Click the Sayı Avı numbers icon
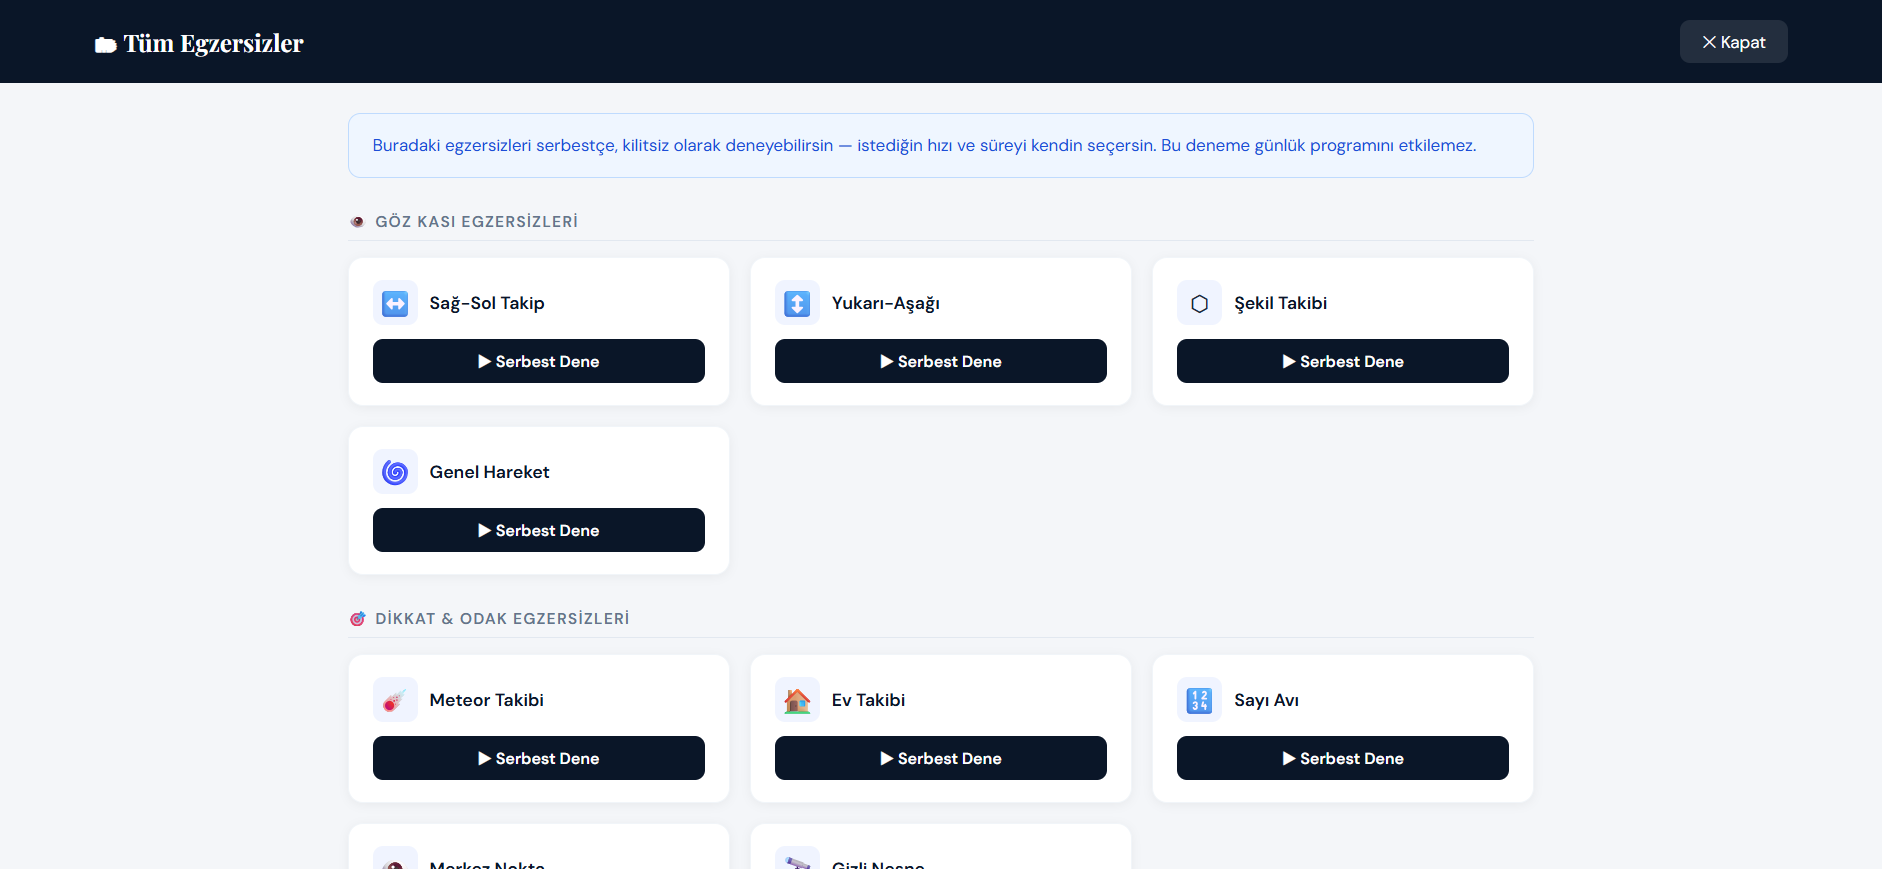 (x=1199, y=700)
